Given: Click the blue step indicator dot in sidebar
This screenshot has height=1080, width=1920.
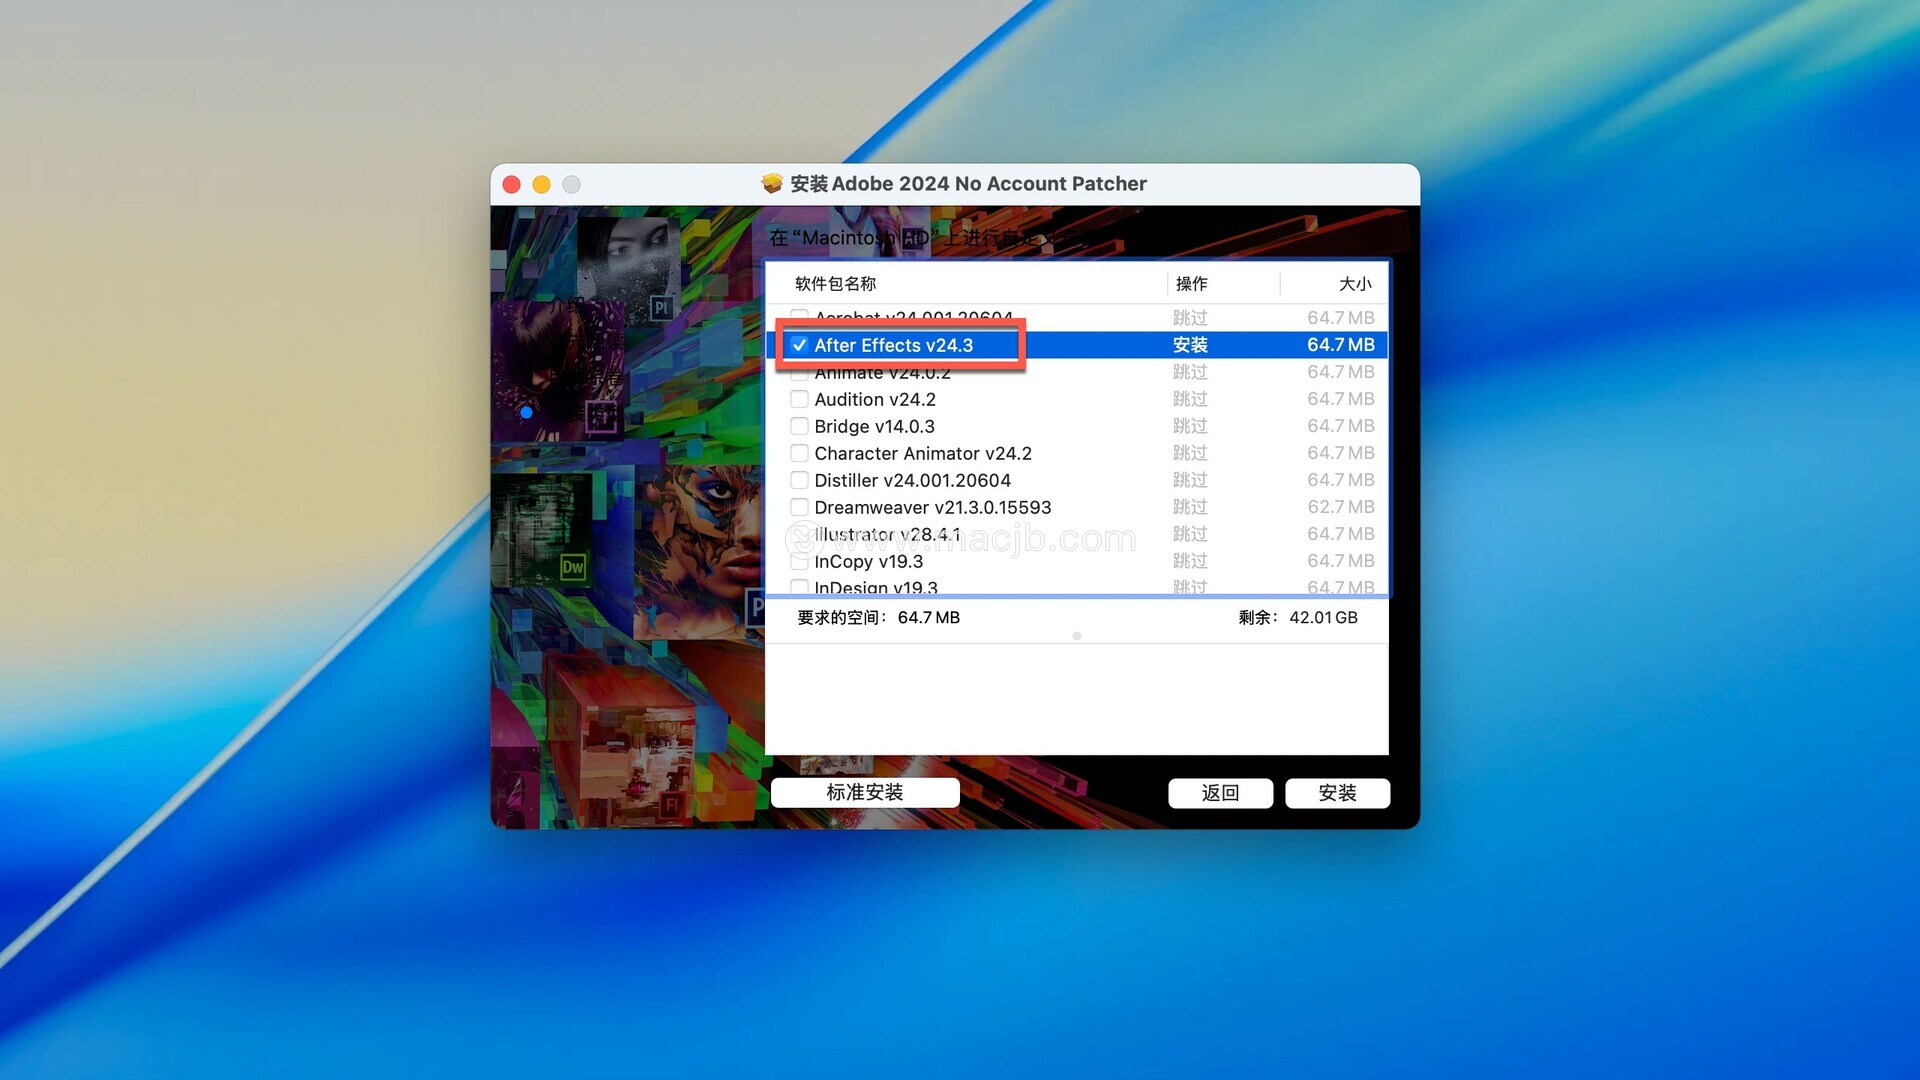Looking at the screenshot, I should (x=526, y=412).
